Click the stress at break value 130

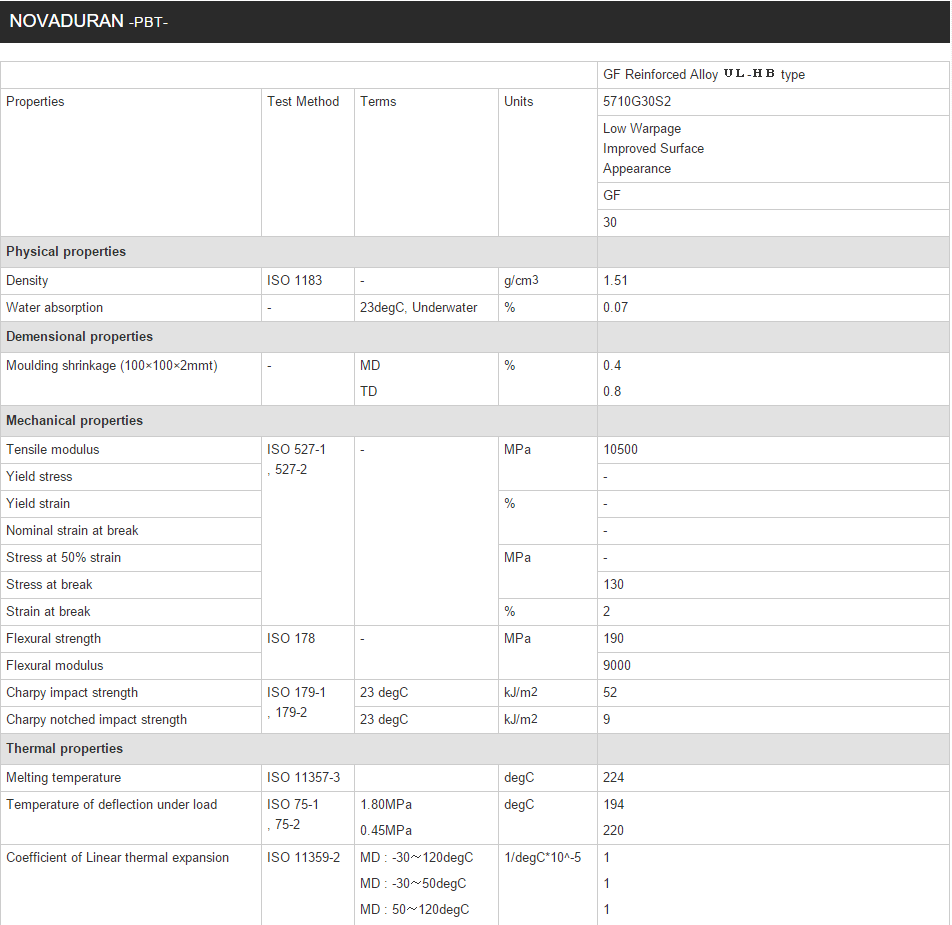coord(613,584)
